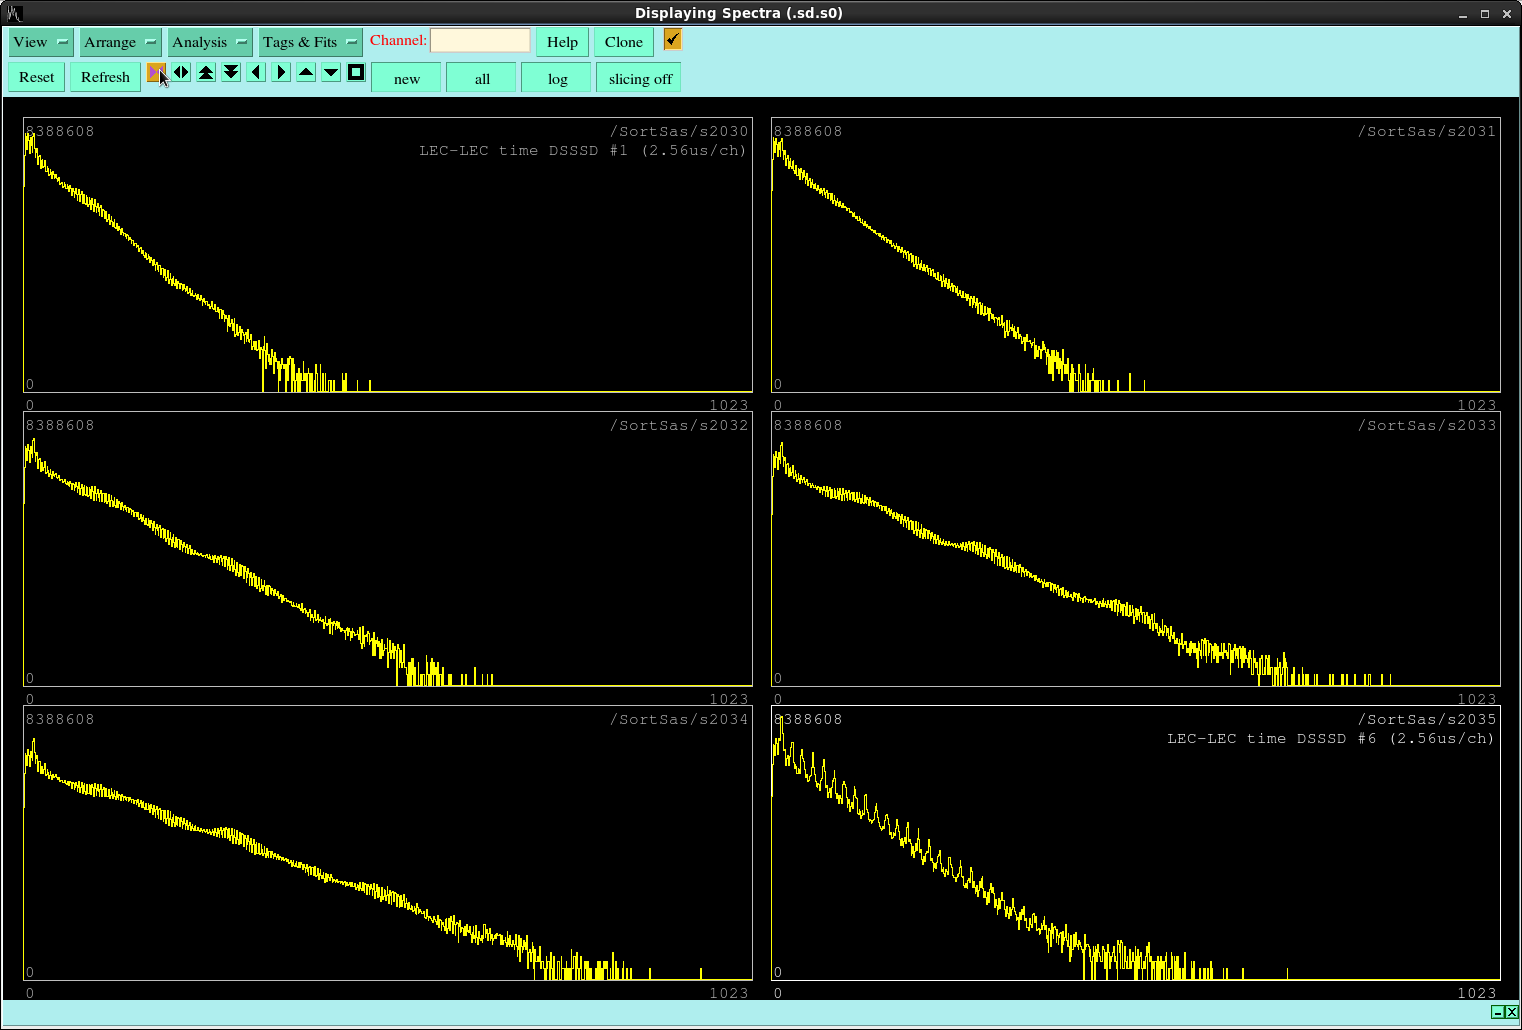1522x1030 pixels.
Task: Click the green X icon in the status bar
Action: pyautogui.click(x=1511, y=1012)
